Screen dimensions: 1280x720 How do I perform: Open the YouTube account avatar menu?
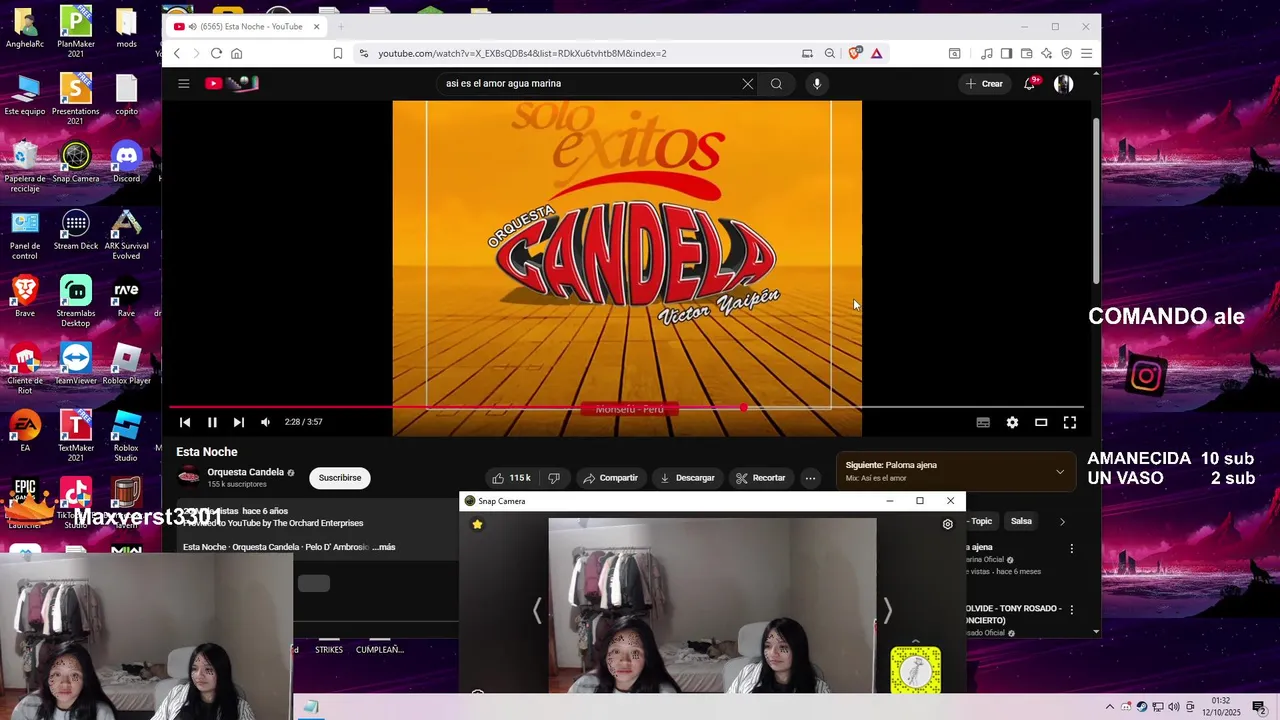click(x=1063, y=84)
